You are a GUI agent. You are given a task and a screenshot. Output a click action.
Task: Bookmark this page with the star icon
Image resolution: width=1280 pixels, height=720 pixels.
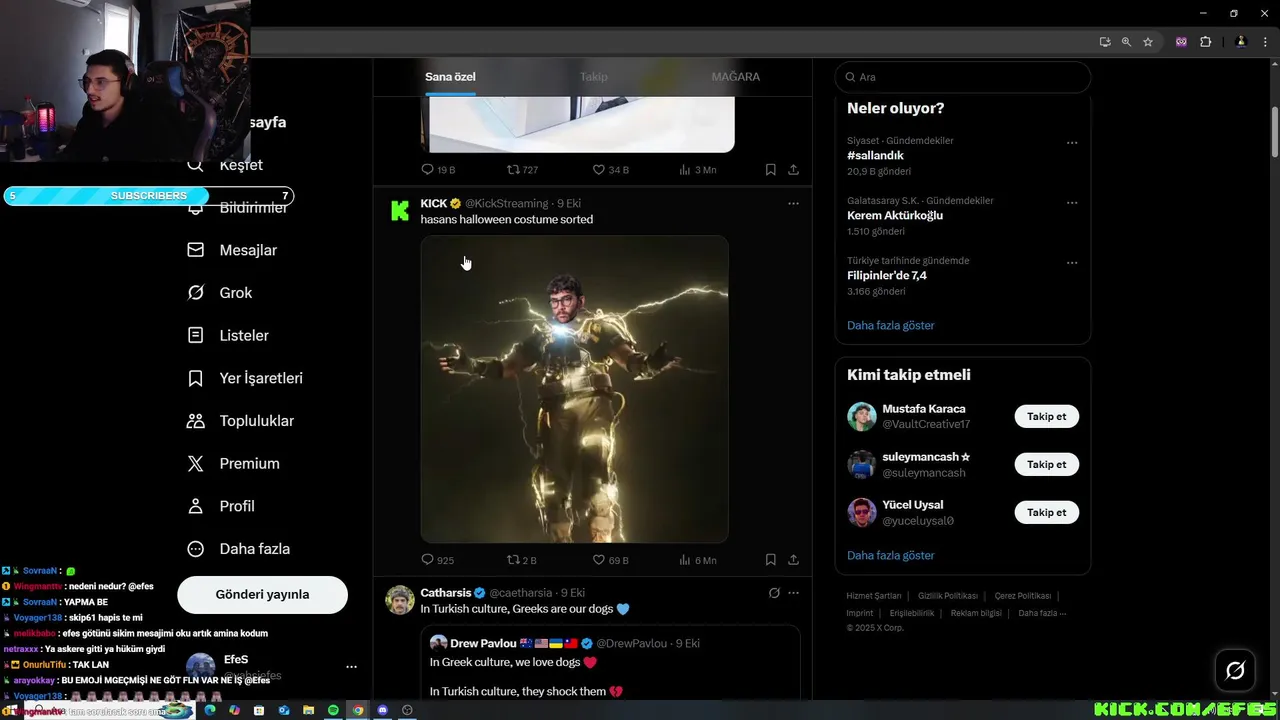click(1148, 42)
